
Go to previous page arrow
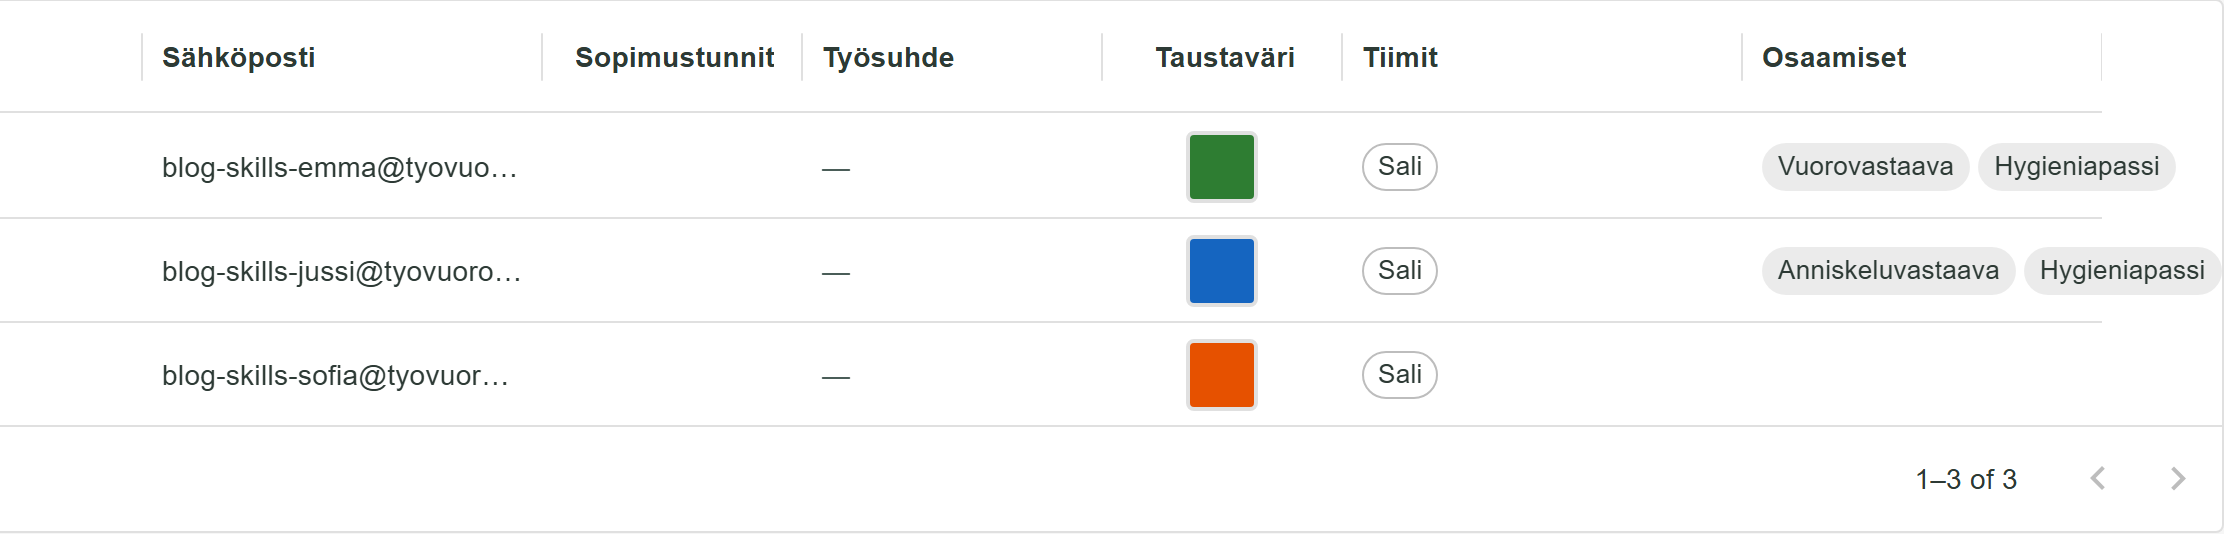2098,479
